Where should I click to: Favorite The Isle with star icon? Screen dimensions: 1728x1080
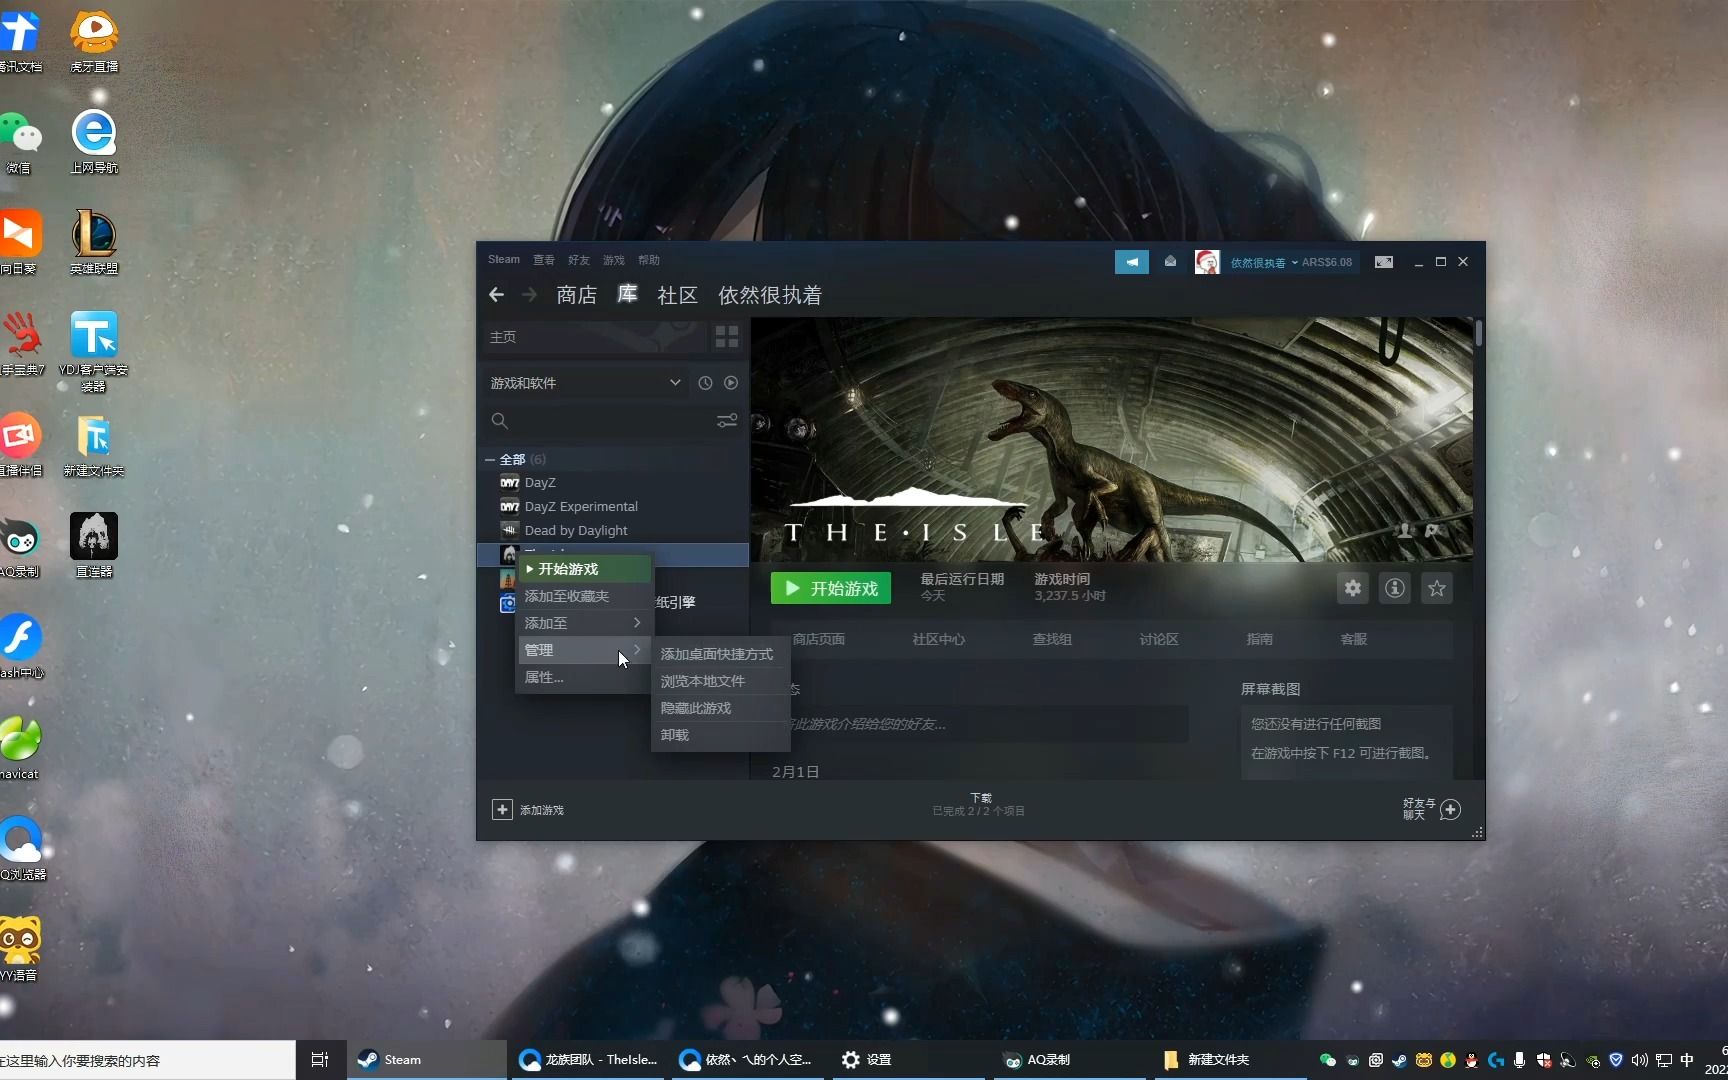click(x=1437, y=588)
